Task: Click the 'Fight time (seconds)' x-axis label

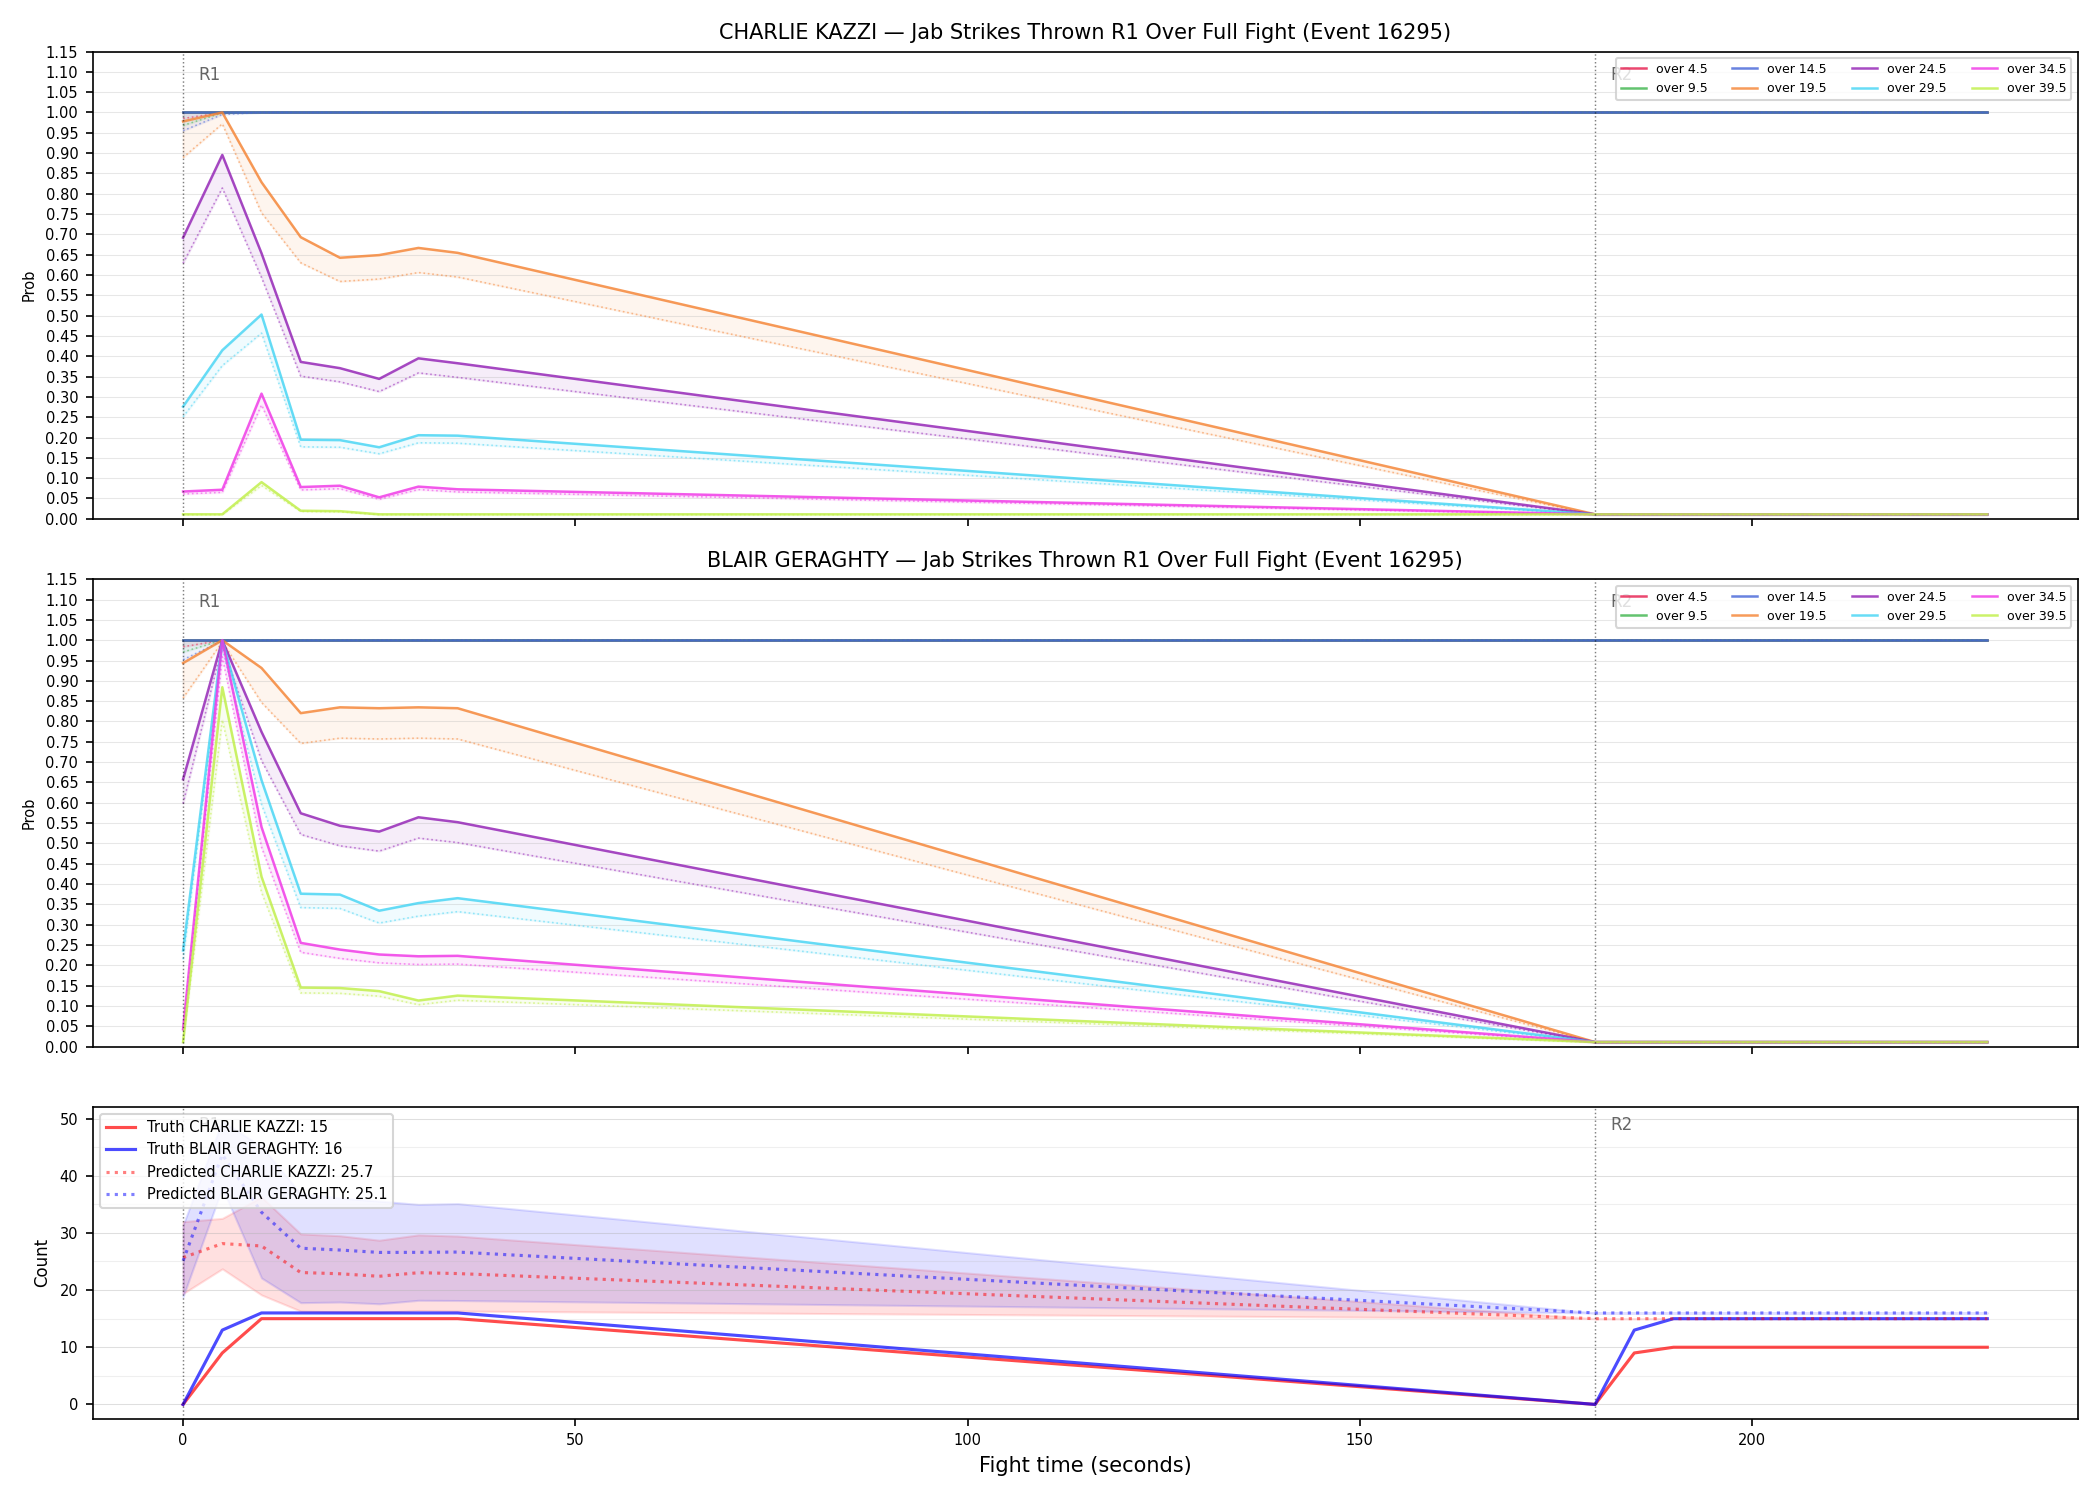Action: (x=1085, y=1465)
